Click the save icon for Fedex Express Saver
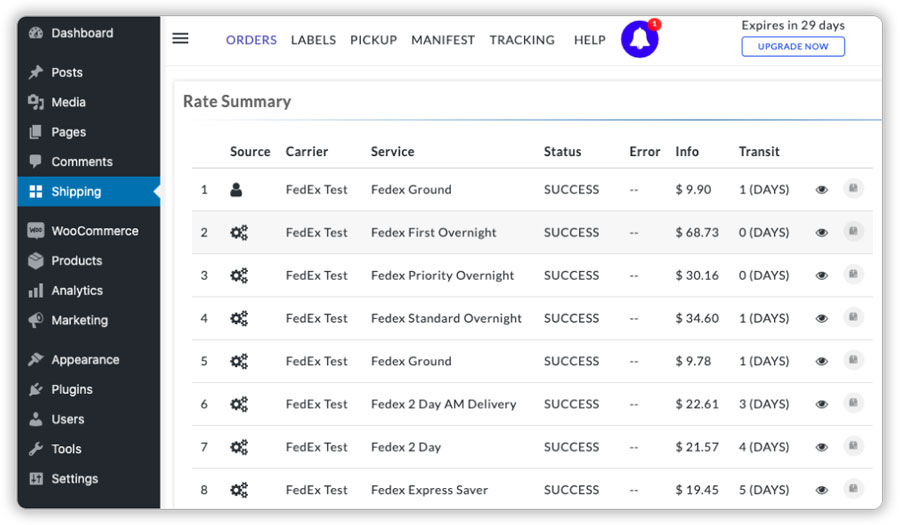Image resolution: width=900 pixels, height=525 pixels. click(854, 488)
